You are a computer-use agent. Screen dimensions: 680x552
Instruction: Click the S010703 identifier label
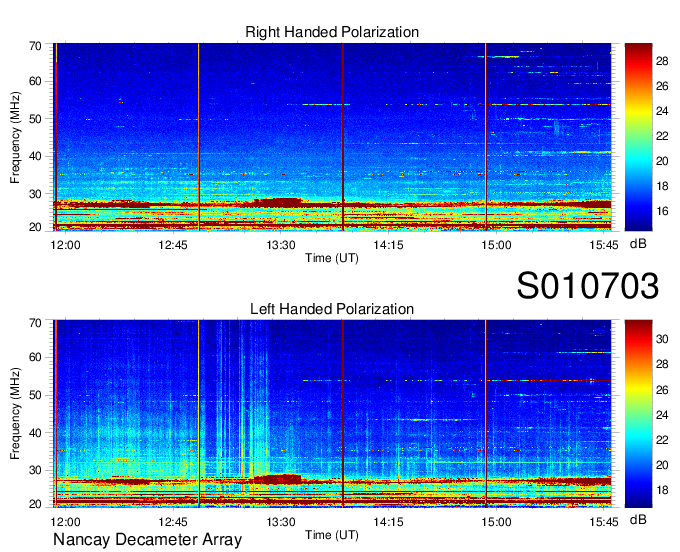point(588,286)
